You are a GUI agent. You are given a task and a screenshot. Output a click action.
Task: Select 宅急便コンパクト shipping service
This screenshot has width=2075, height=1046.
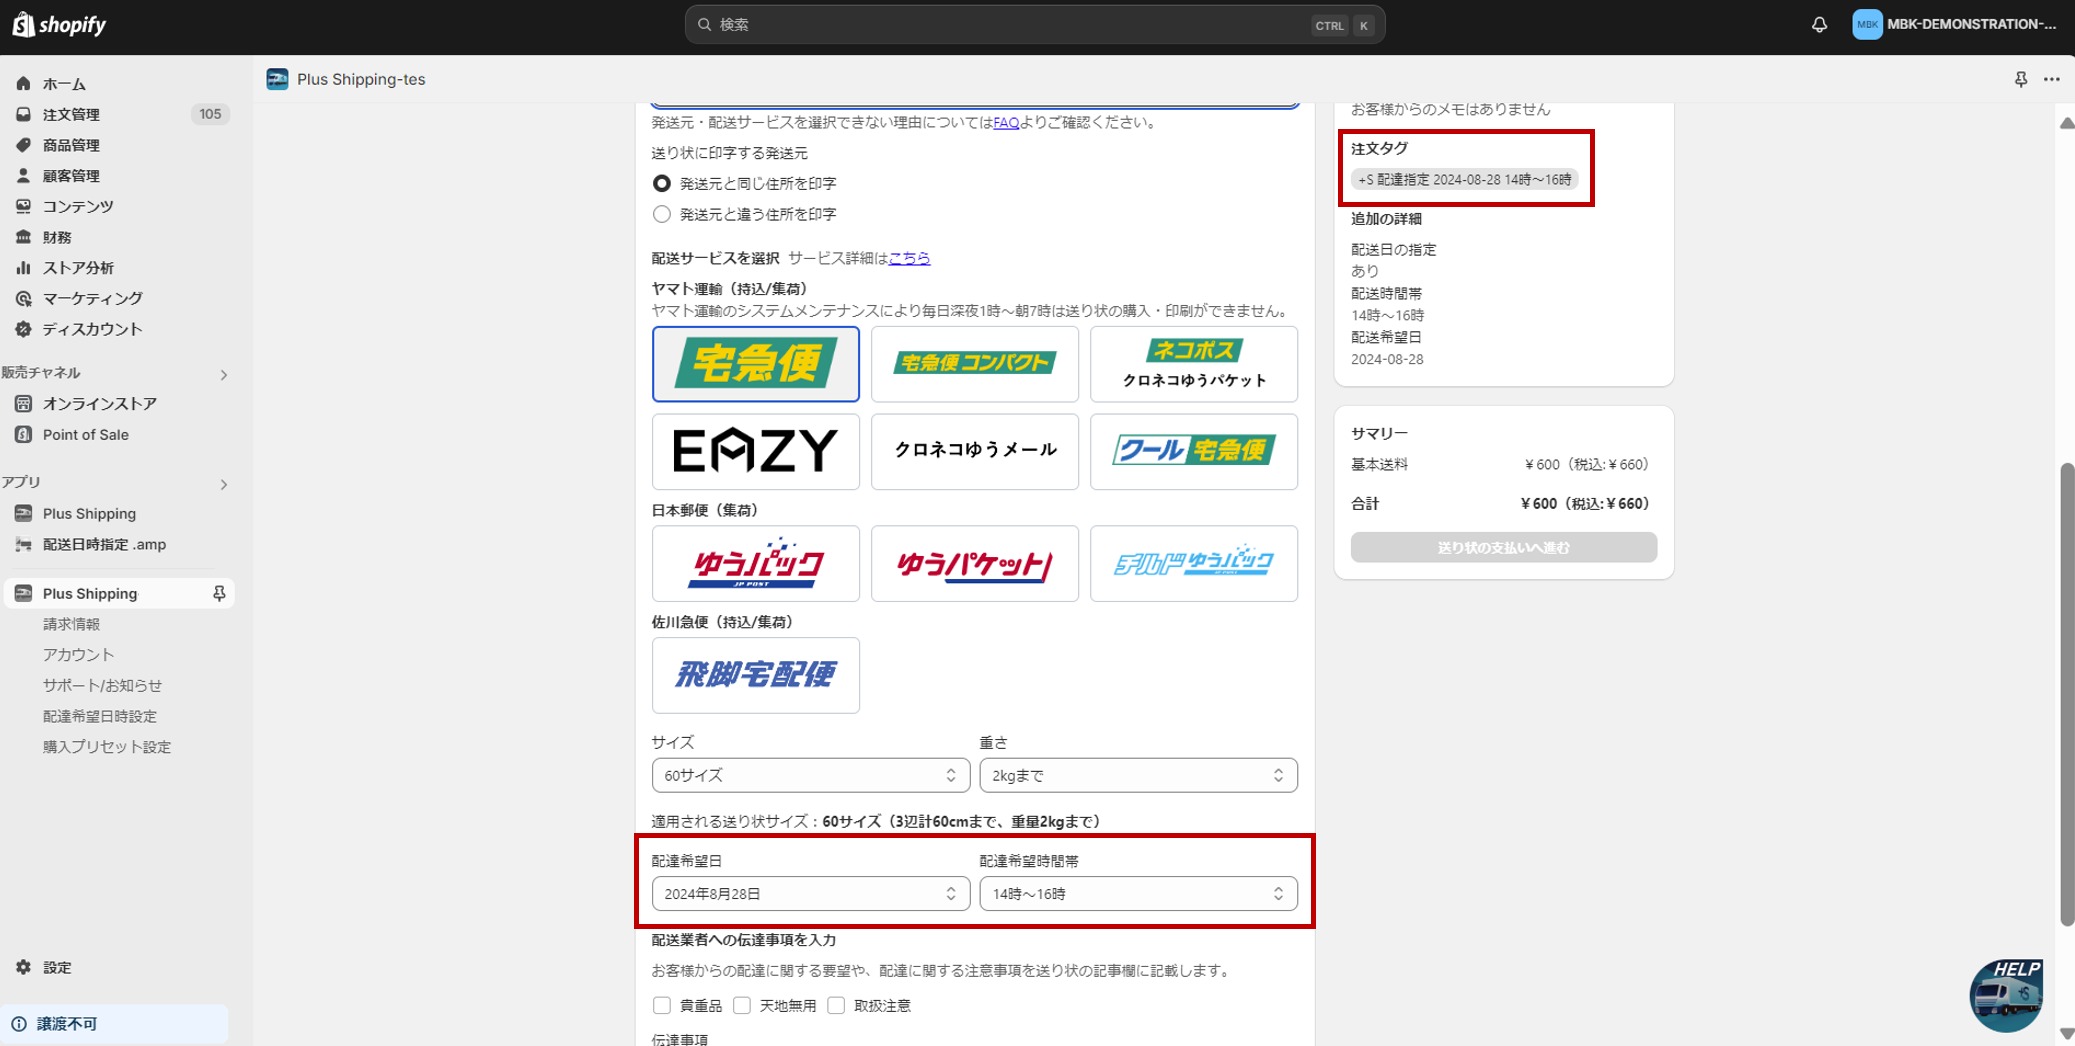click(975, 364)
